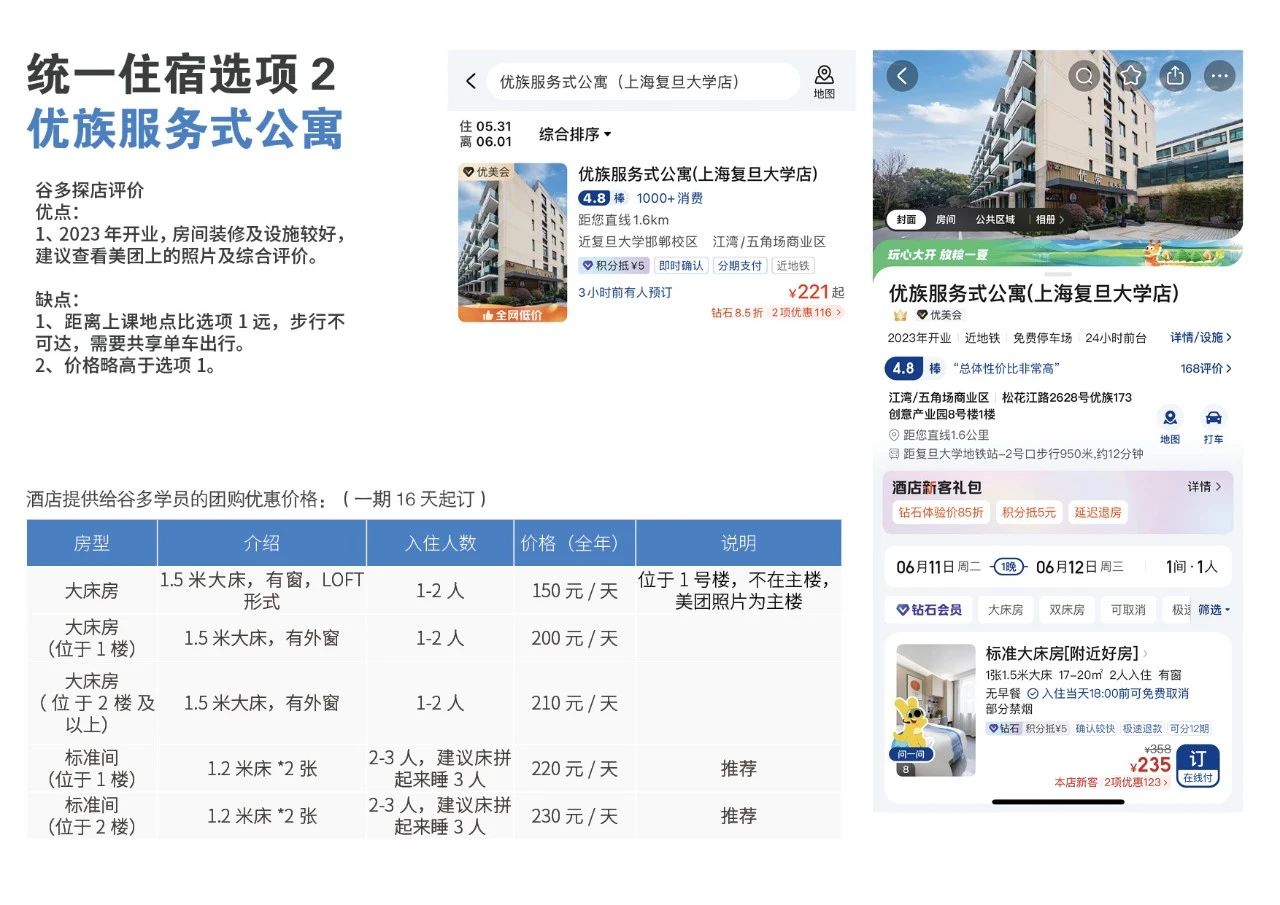Tap the 住 05.31 离 06.01 date selector
This screenshot has height=905, width=1280.
(485, 134)
